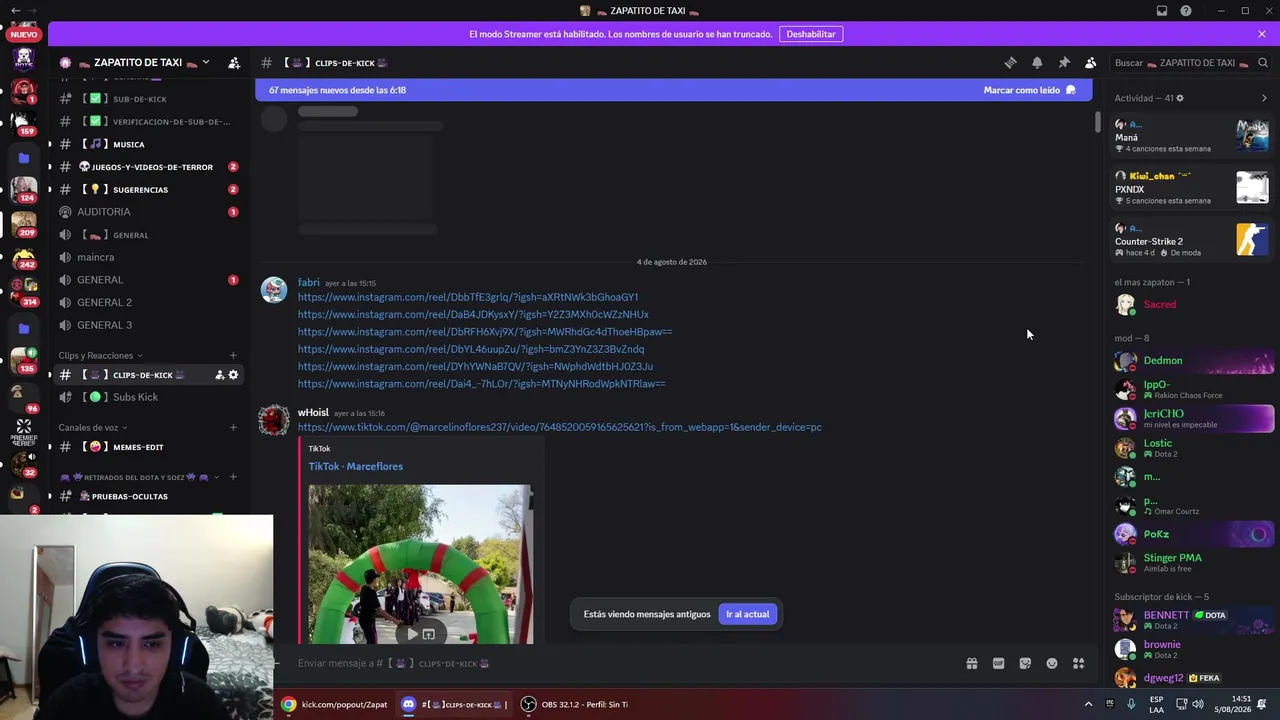Focus the message input for clips-de-kick
The image size is (1280, 720).
point(620,663)
